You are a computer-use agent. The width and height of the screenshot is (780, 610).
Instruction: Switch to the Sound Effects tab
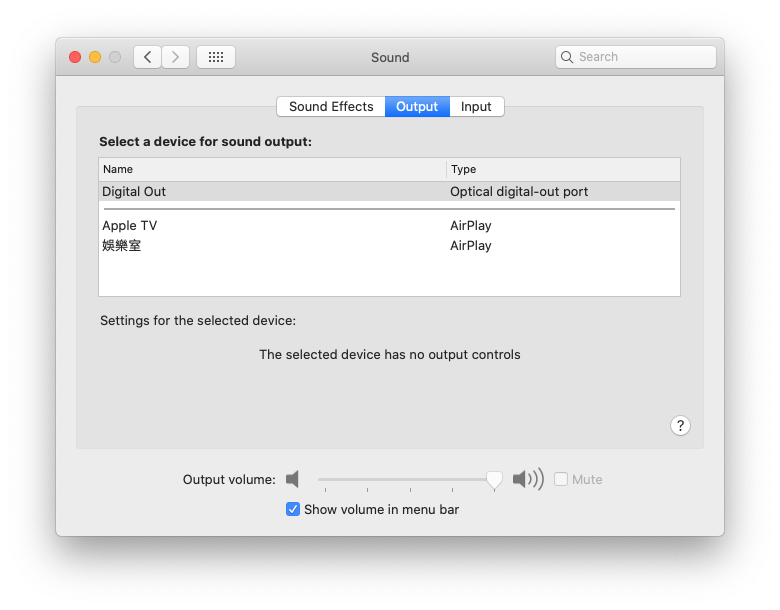tap(331, 107)
